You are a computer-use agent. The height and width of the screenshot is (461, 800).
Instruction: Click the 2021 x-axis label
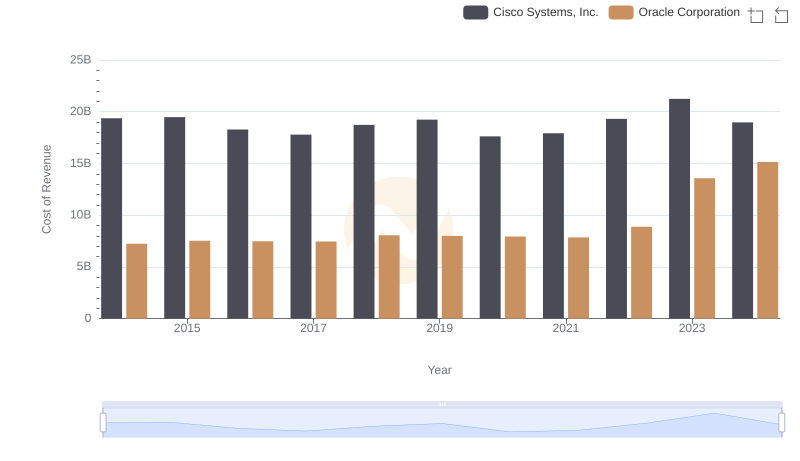pos(566,328)
